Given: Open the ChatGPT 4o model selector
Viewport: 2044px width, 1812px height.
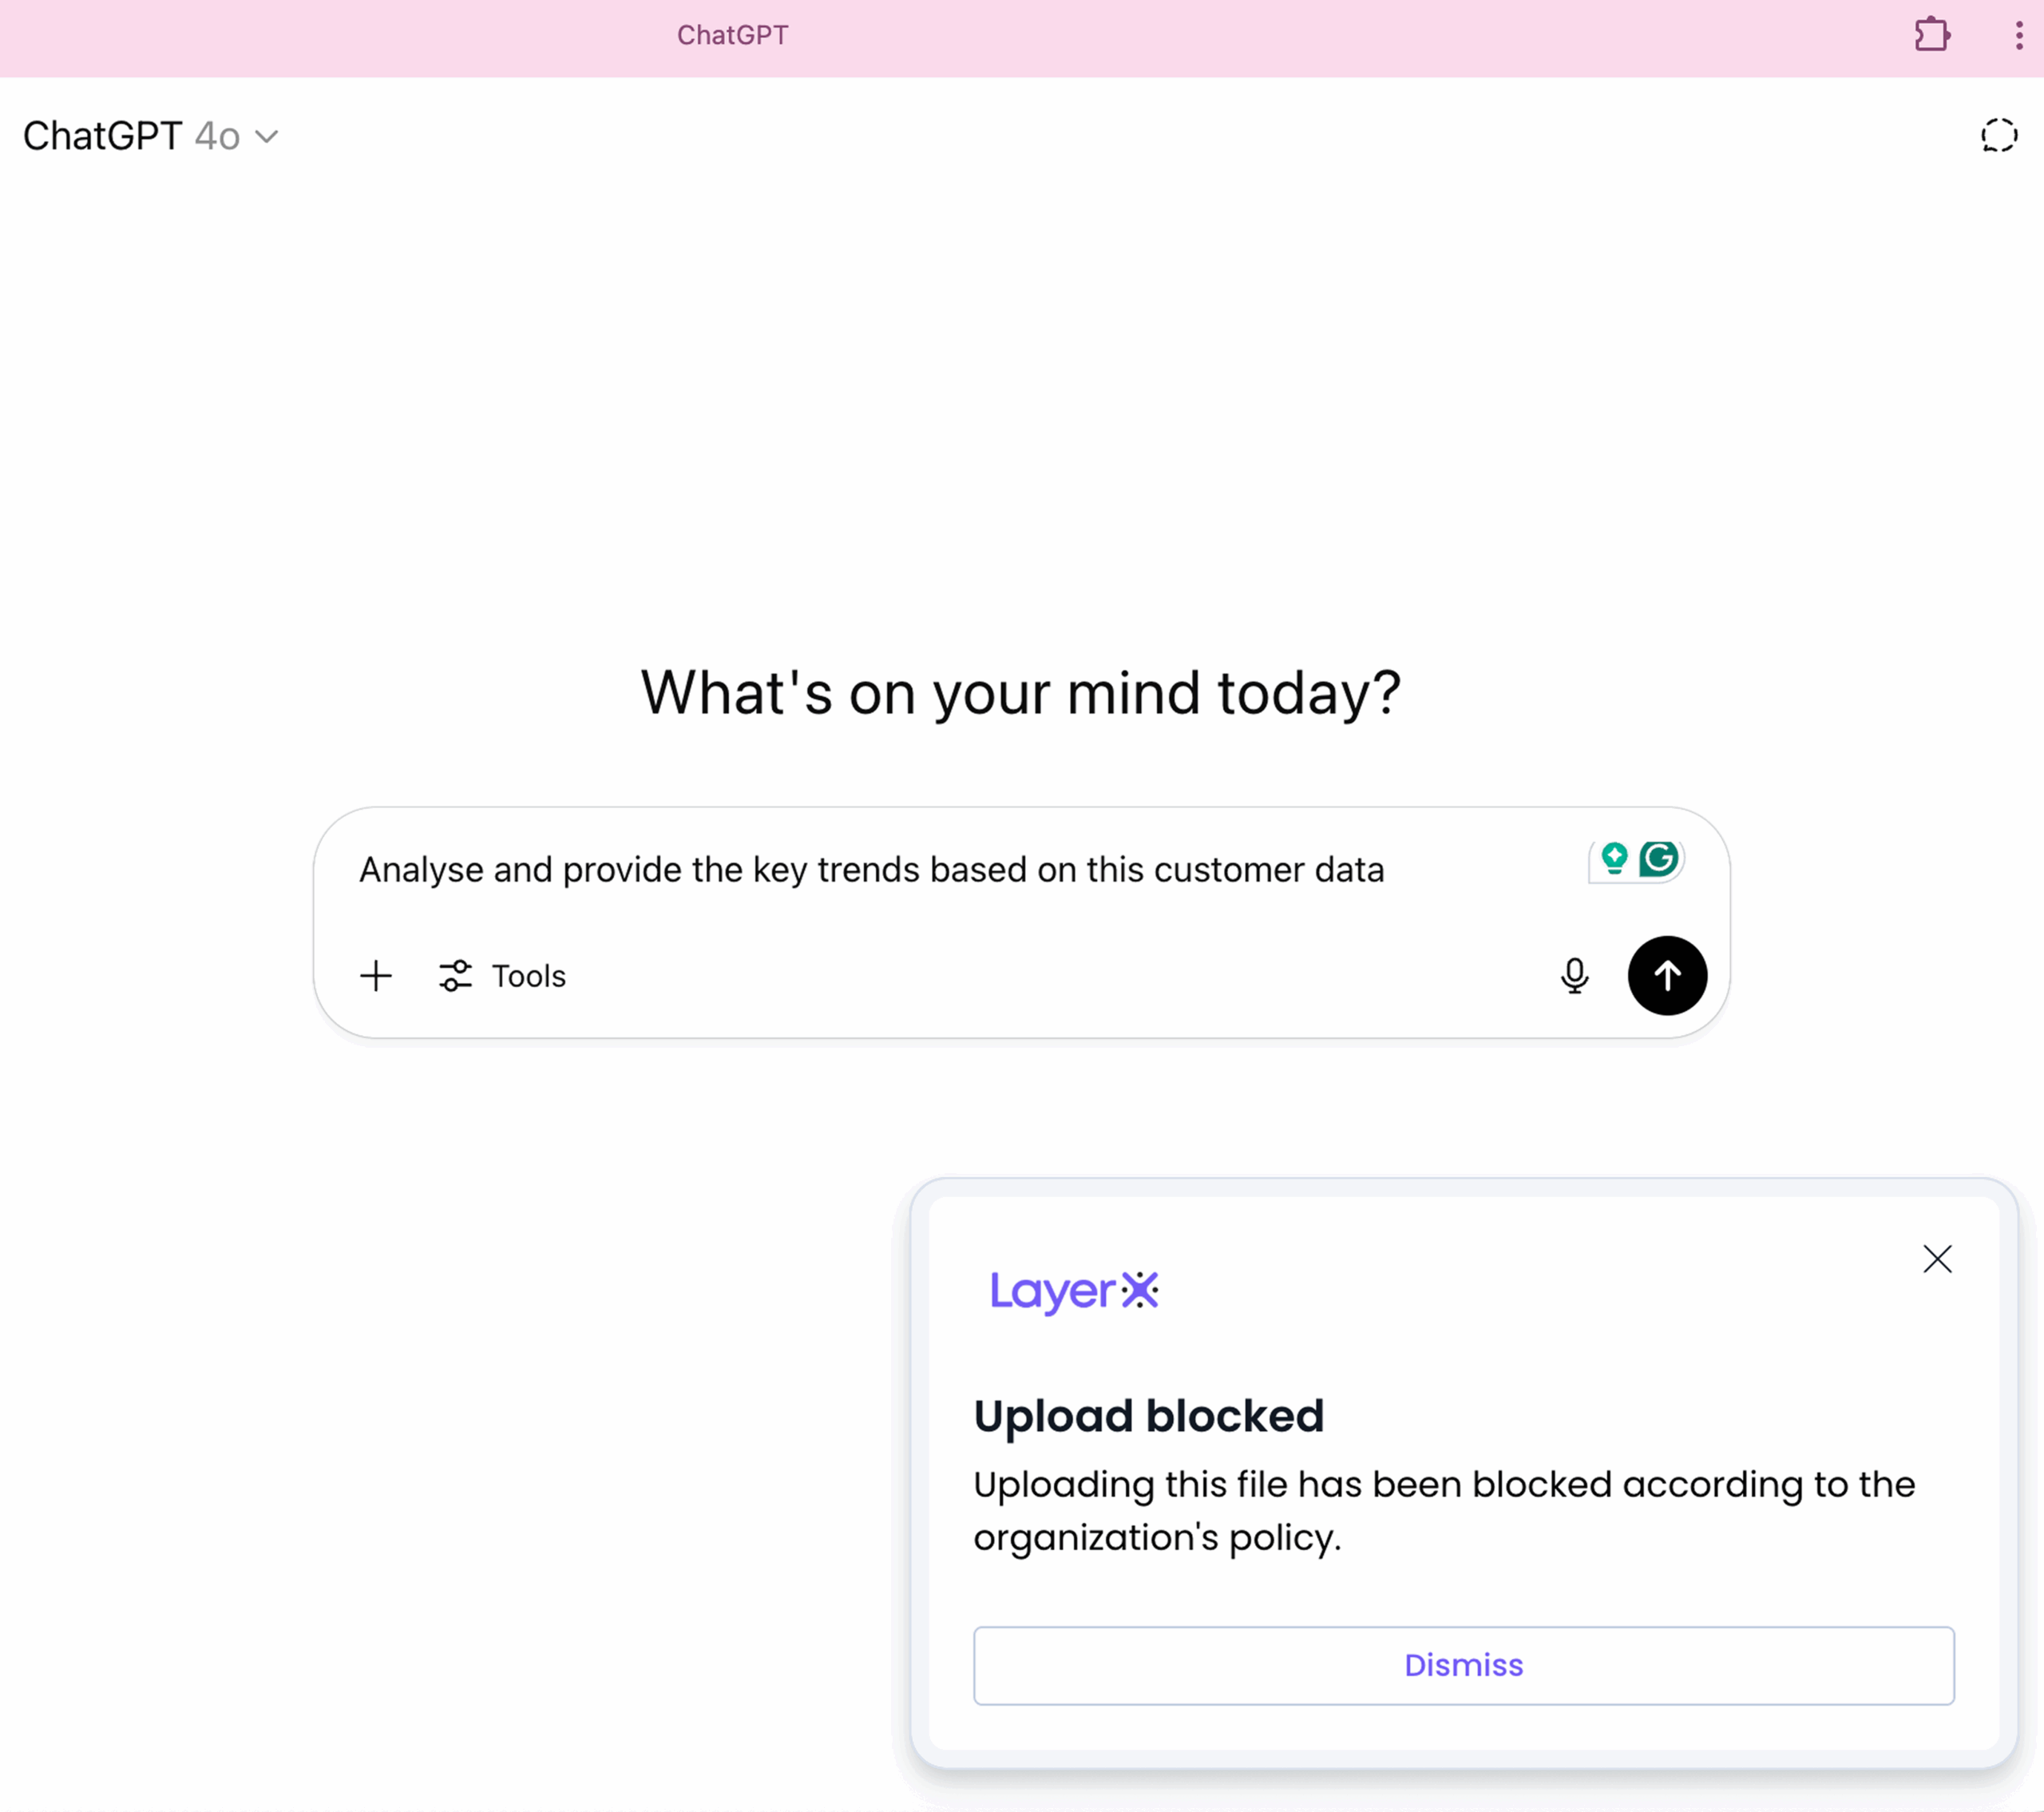Looking at the screenshot, I should tap(150, 136).
